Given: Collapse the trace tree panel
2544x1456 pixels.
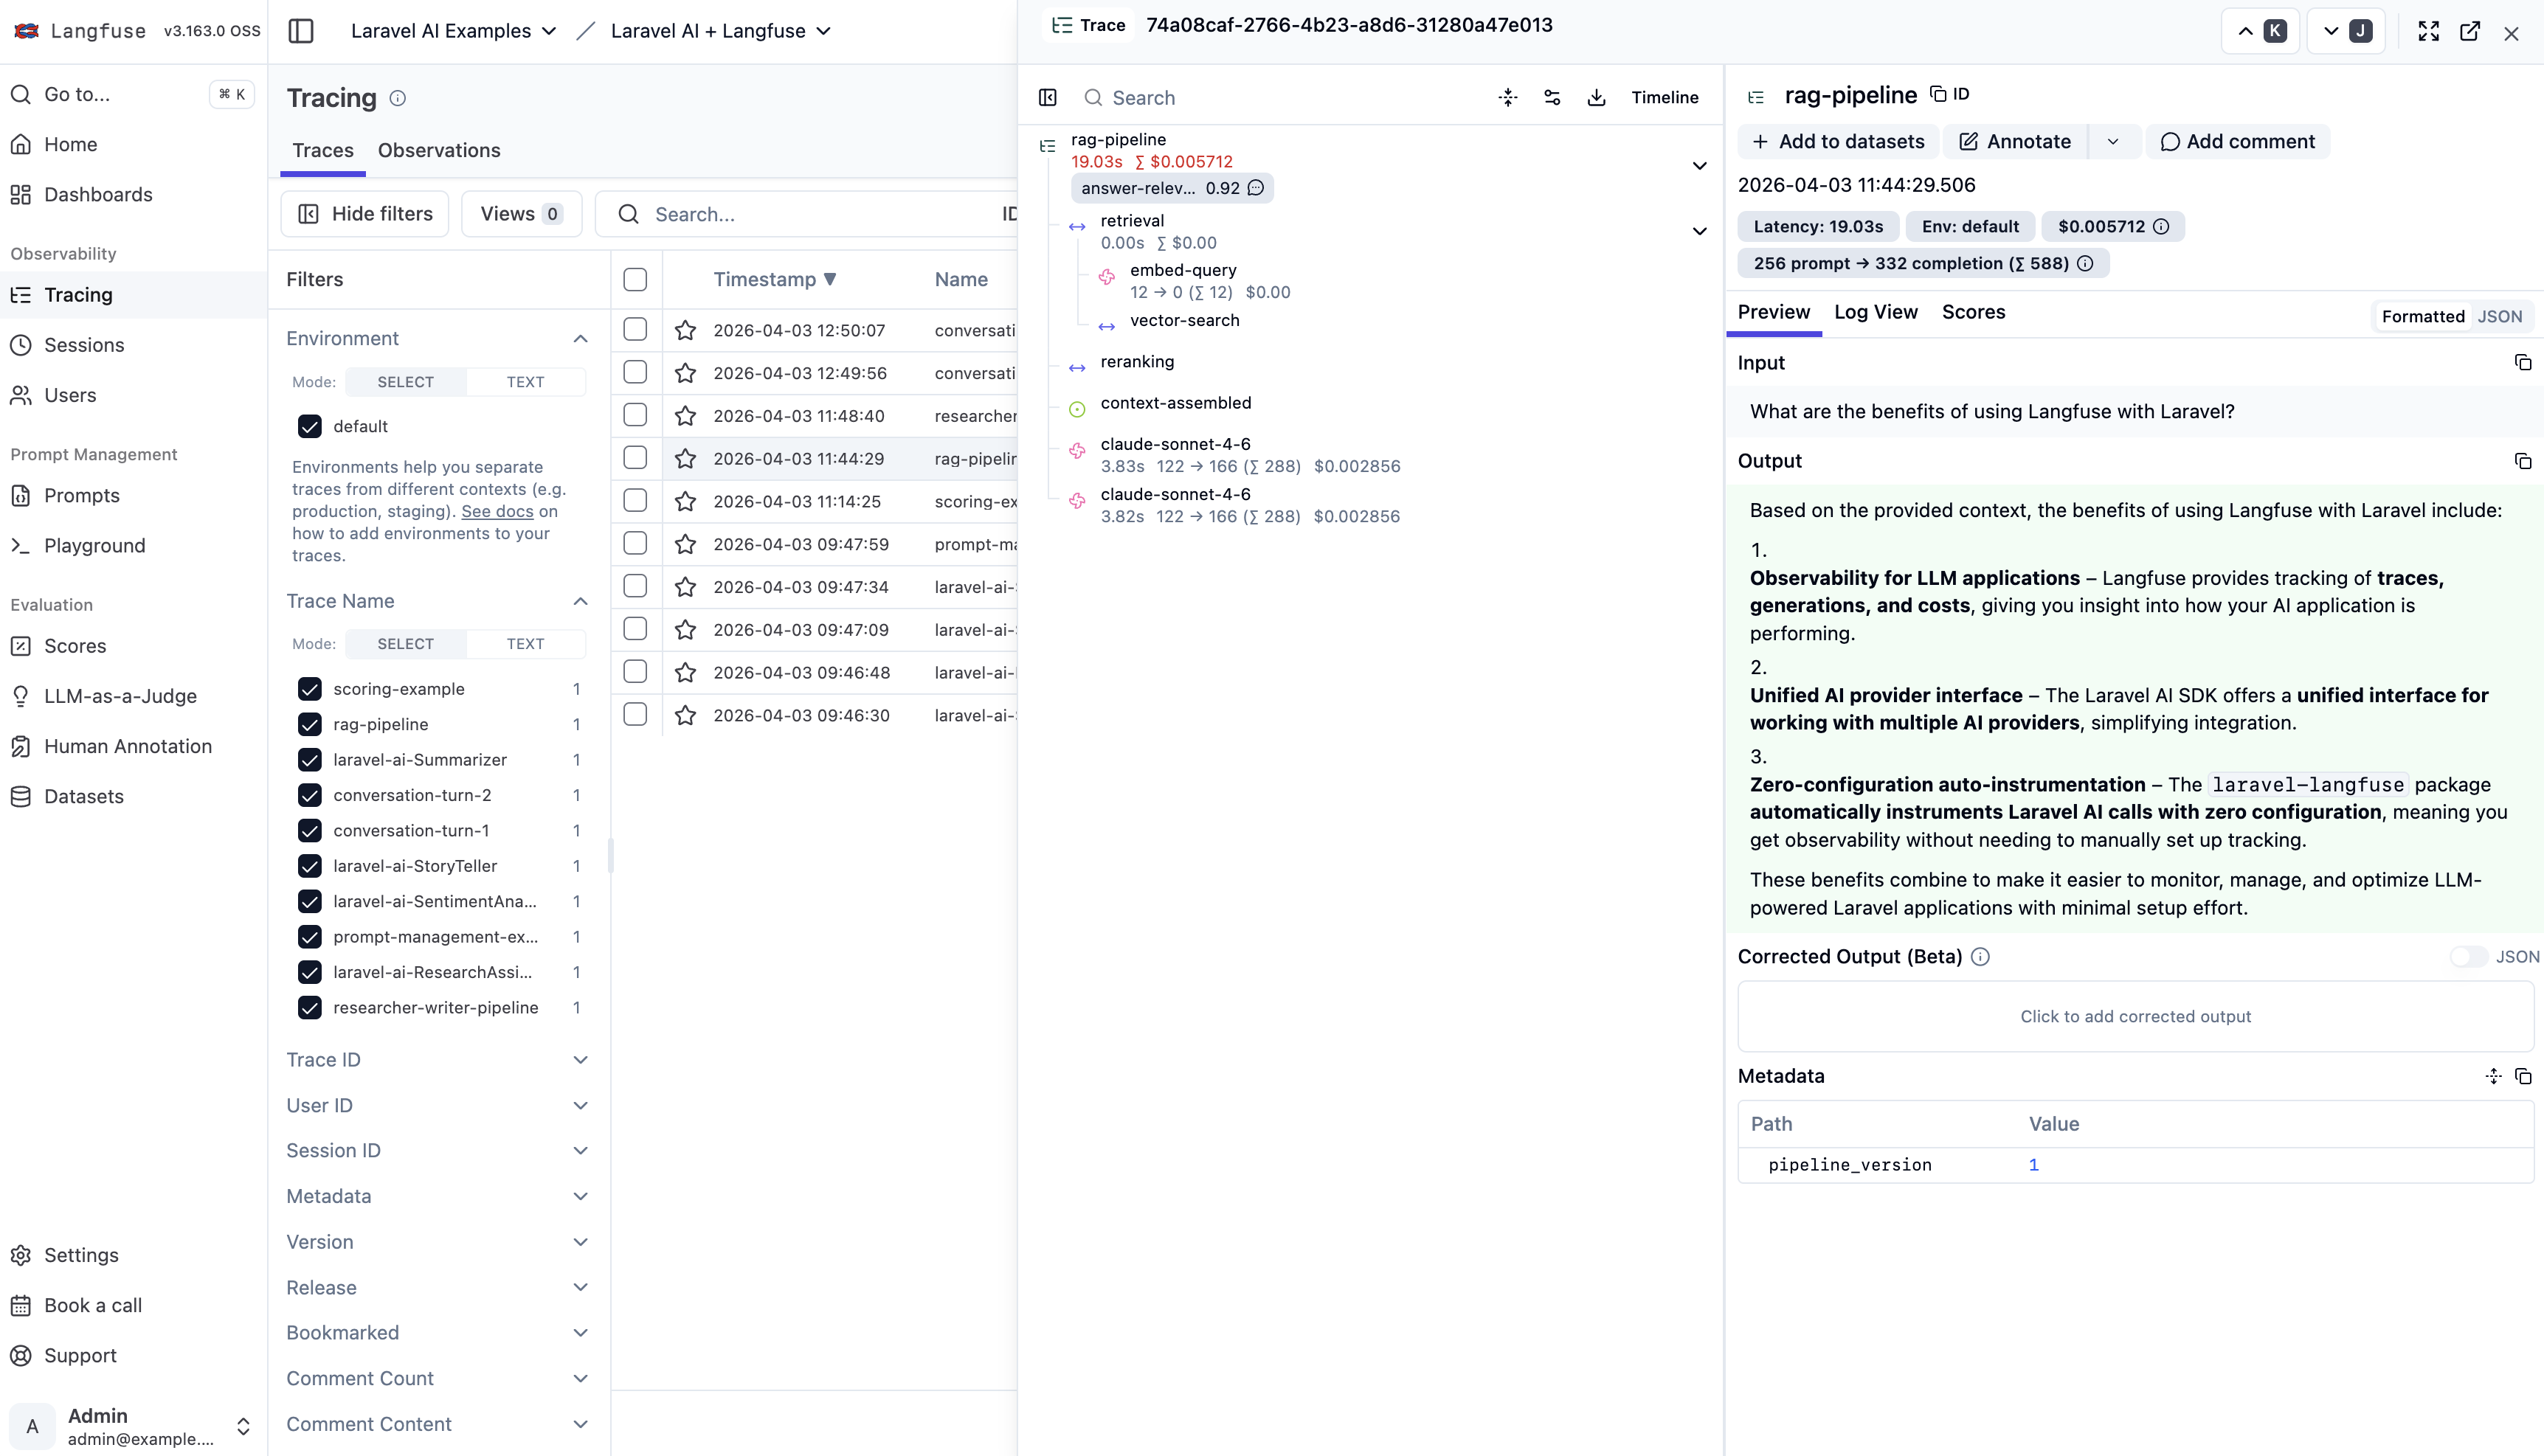Looking at the screenshot, I should 1047,97.
